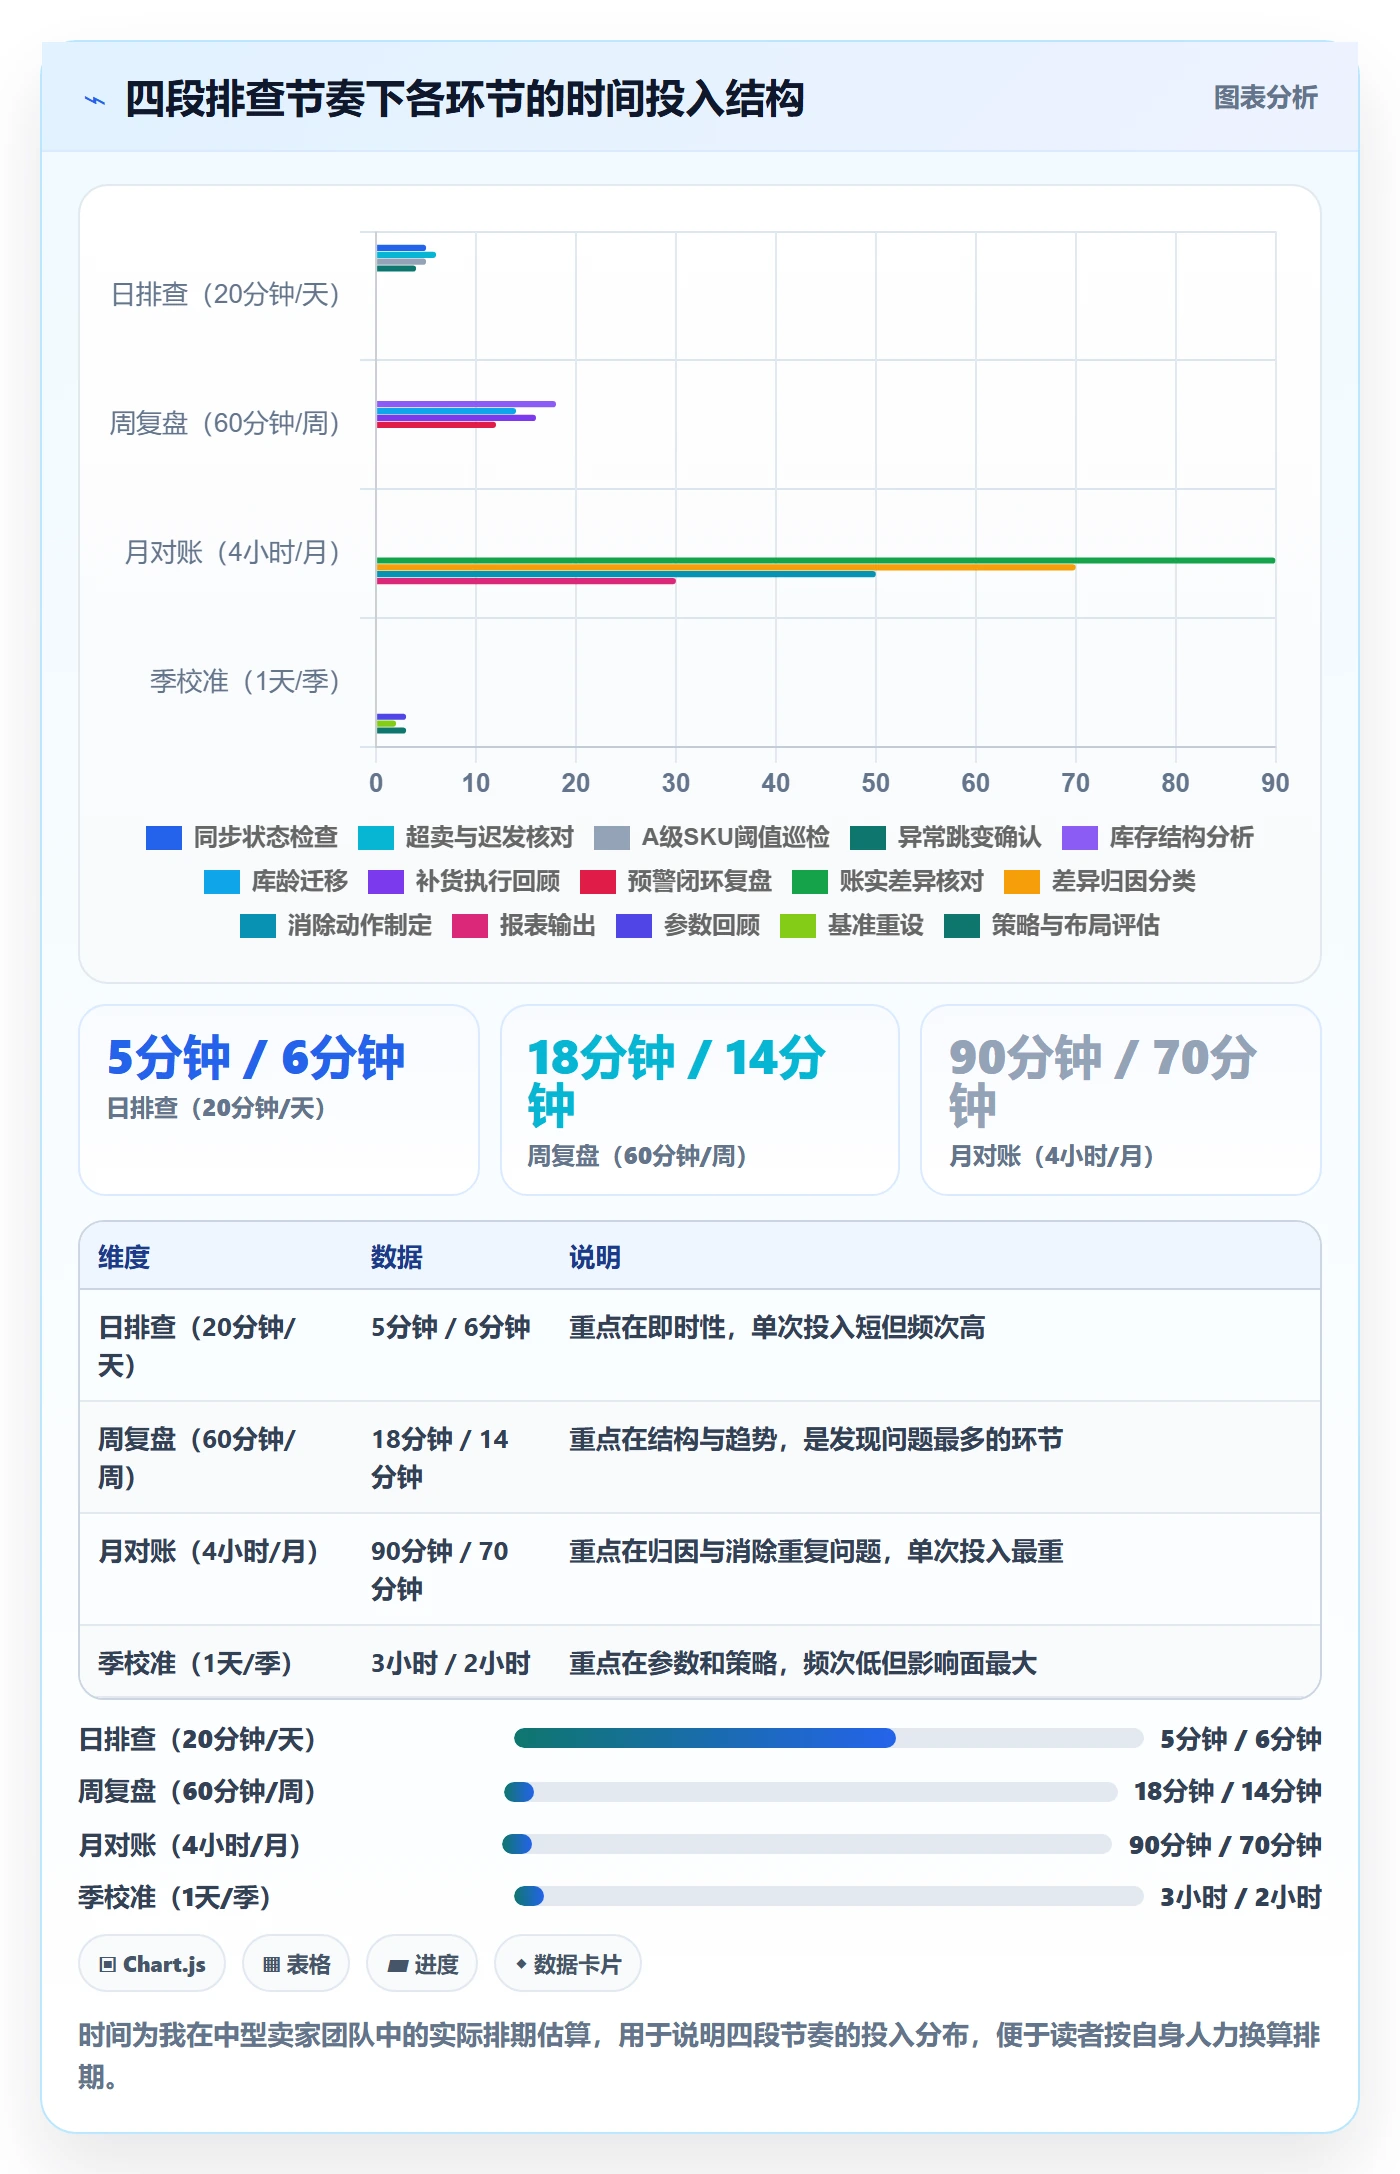Click the lightning icon beside the title
1400x2174 pixels.
(95, 100)
